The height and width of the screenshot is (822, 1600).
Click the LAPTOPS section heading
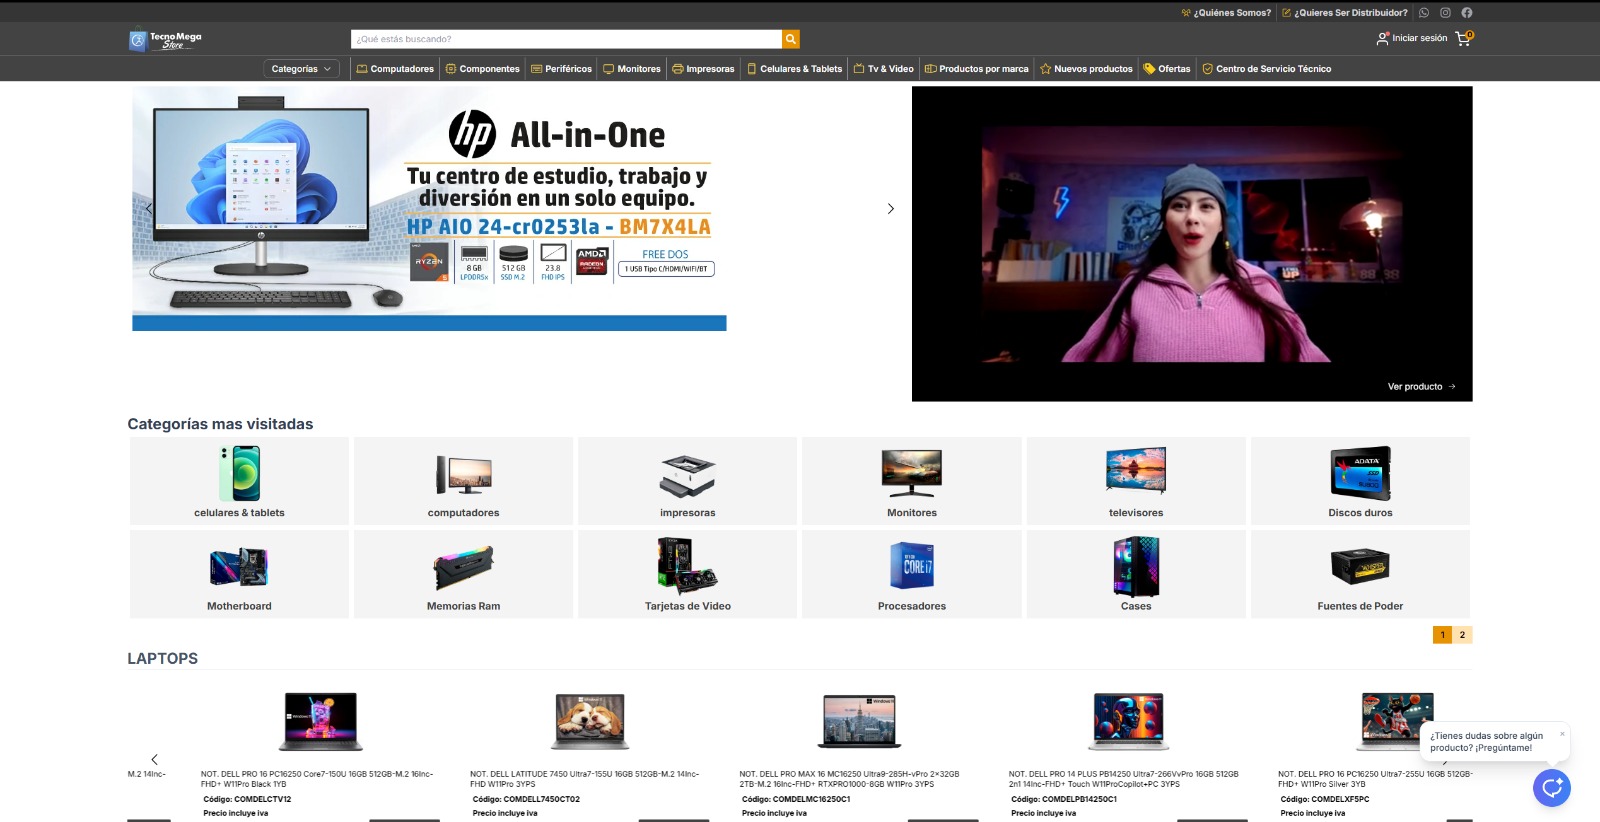point(163,658)
